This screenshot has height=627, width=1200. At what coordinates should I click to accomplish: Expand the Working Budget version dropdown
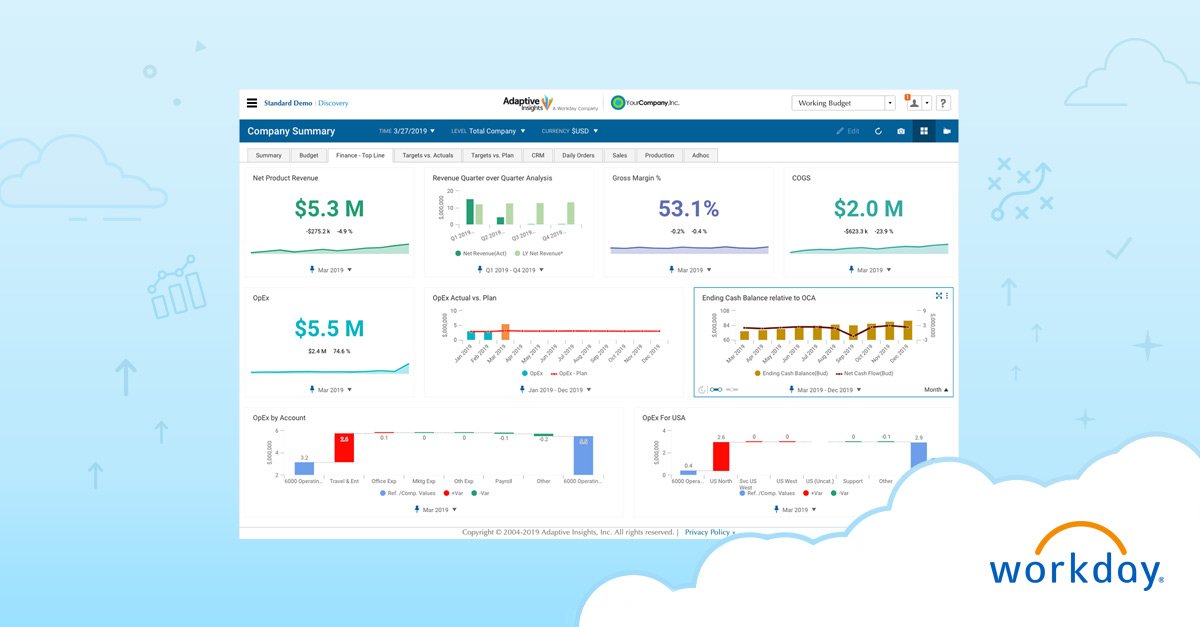(889, 103)
